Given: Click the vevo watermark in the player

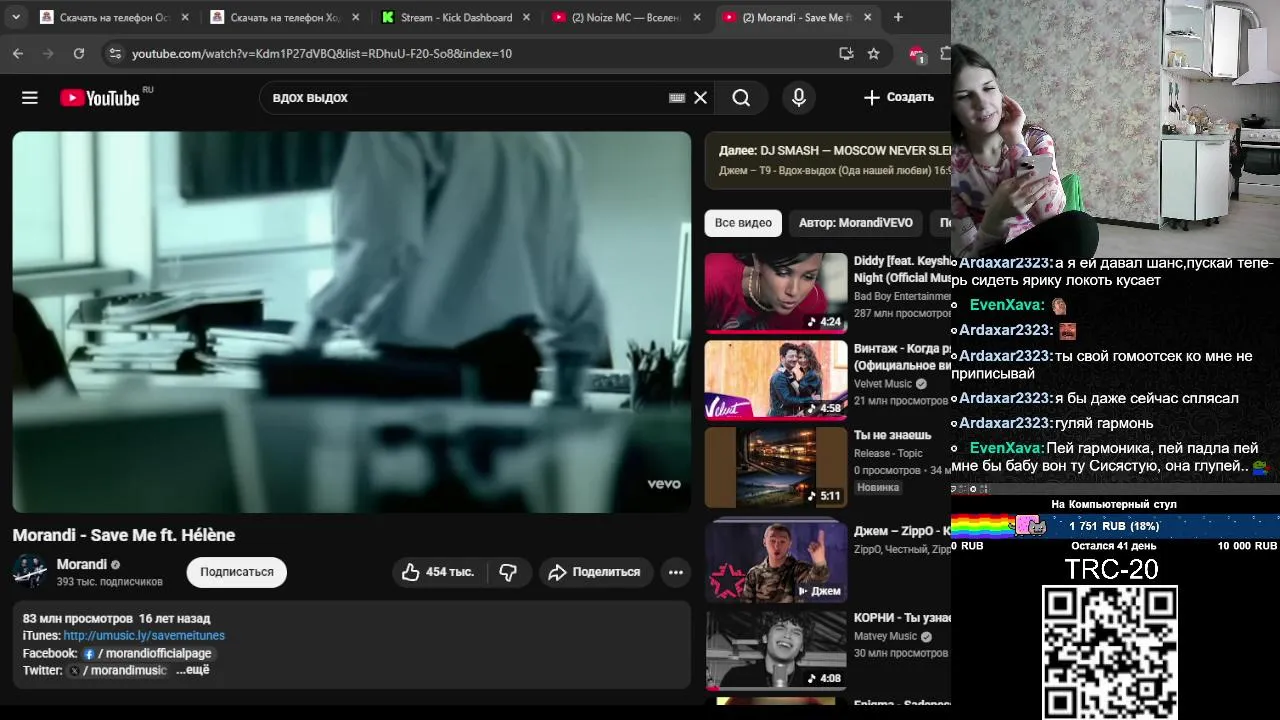Looking at the screenshot, I should click(664, 484).
